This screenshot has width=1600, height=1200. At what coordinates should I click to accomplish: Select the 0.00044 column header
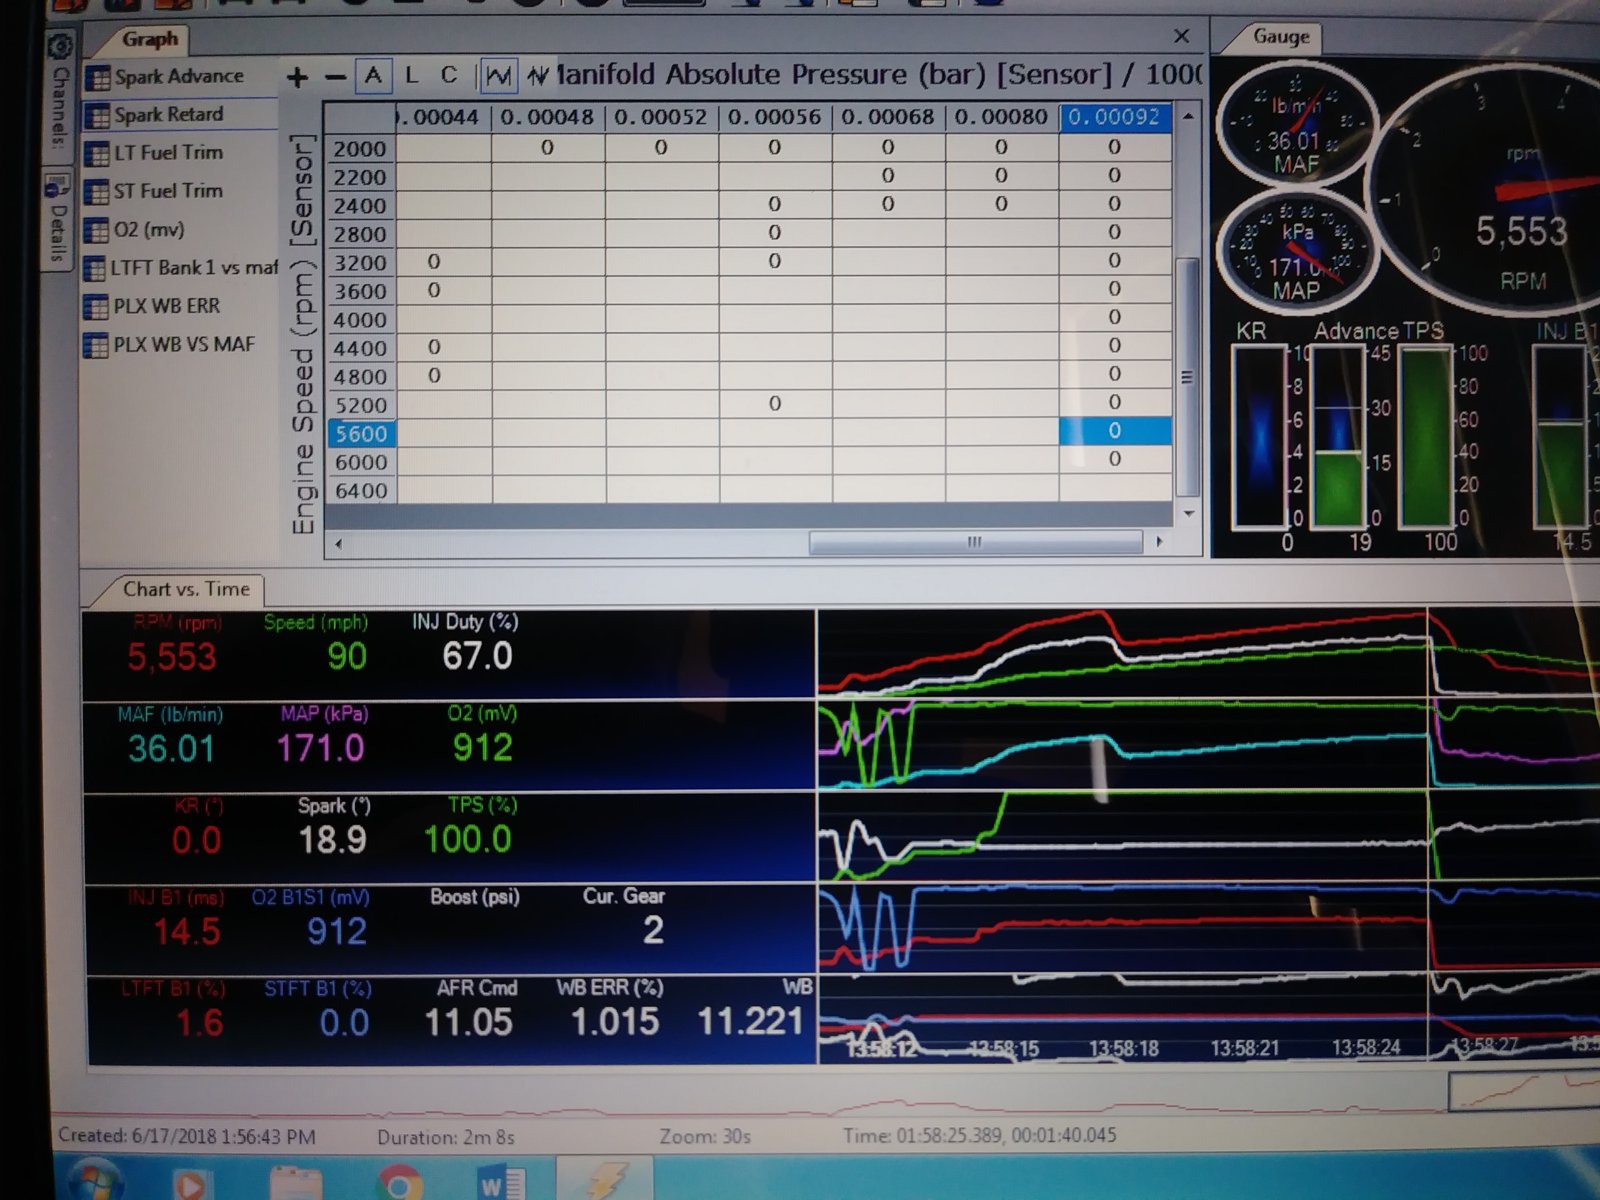[445, 117]
